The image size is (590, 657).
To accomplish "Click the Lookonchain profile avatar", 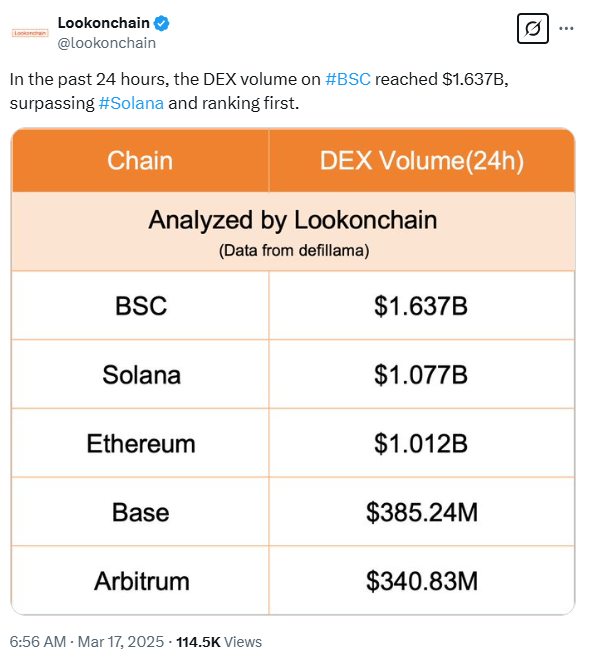I will 30,33.
